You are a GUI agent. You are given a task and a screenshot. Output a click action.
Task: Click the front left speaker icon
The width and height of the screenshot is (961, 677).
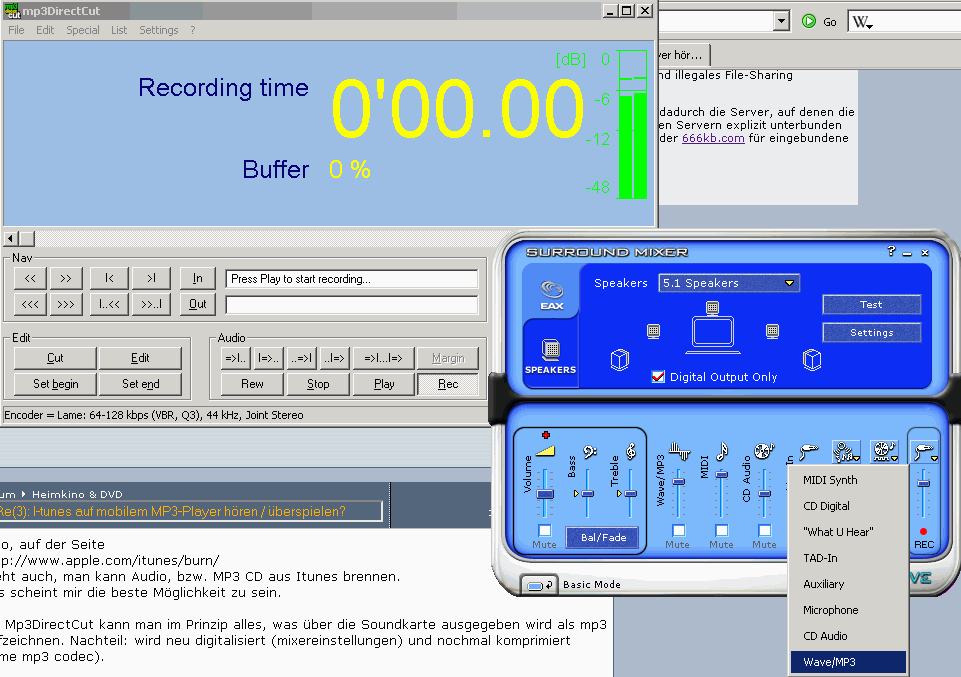click(653, 331)
